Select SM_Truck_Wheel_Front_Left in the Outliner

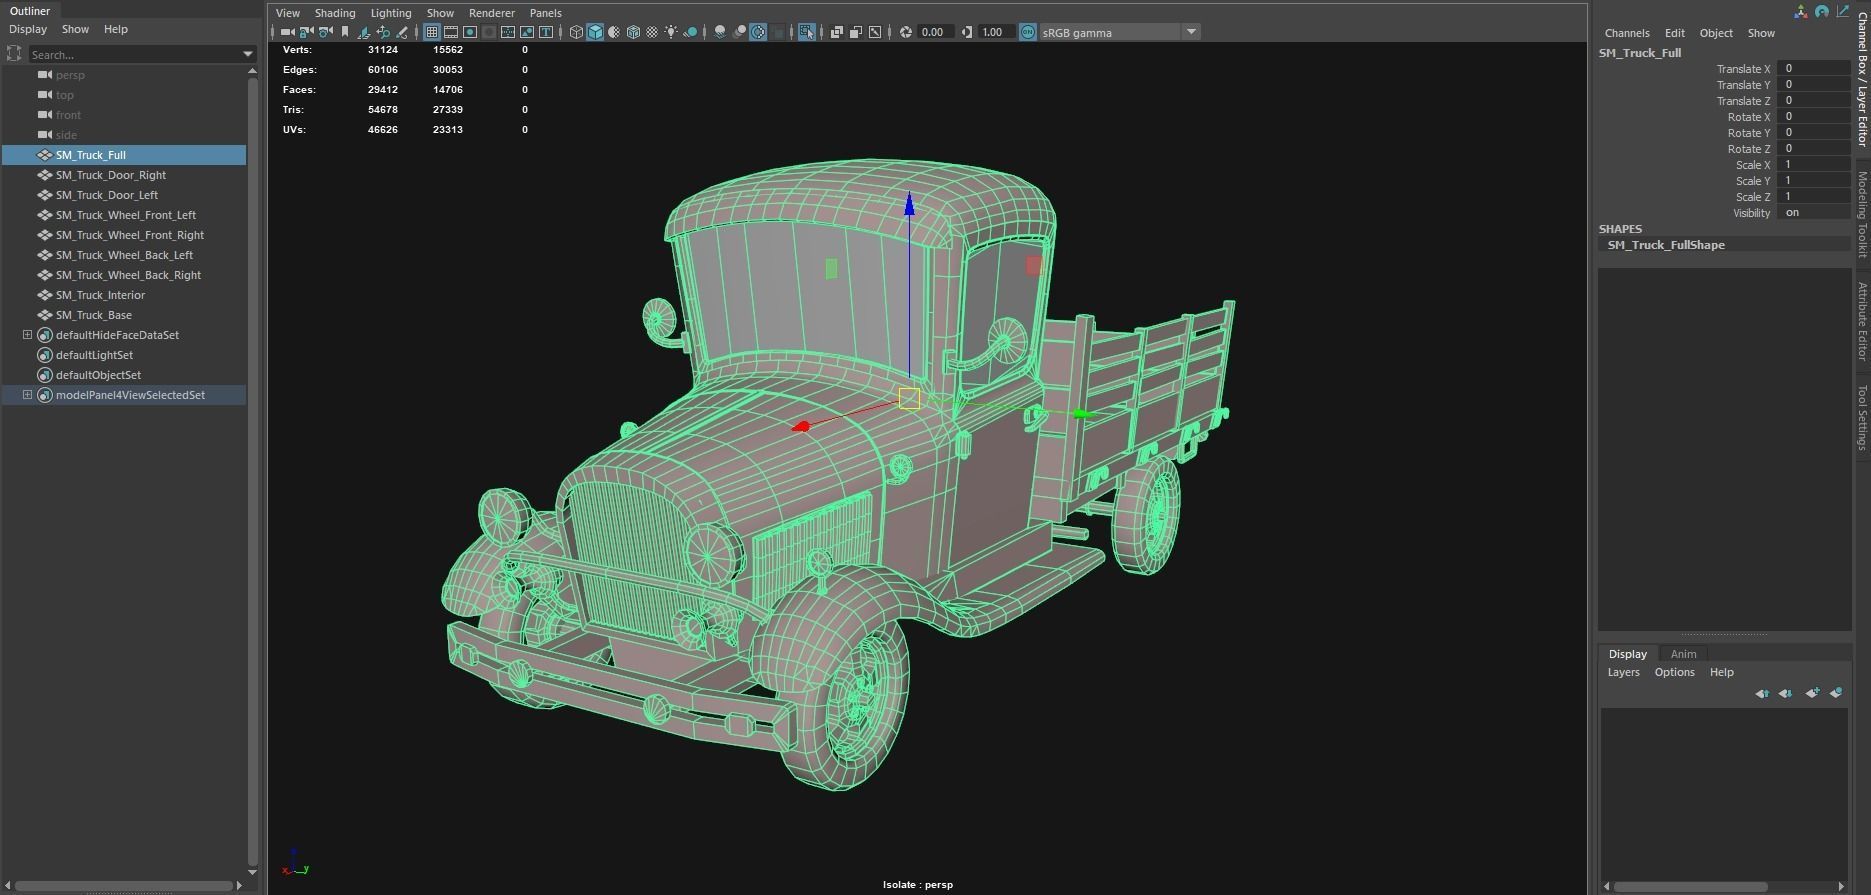[x=126, y=215]
